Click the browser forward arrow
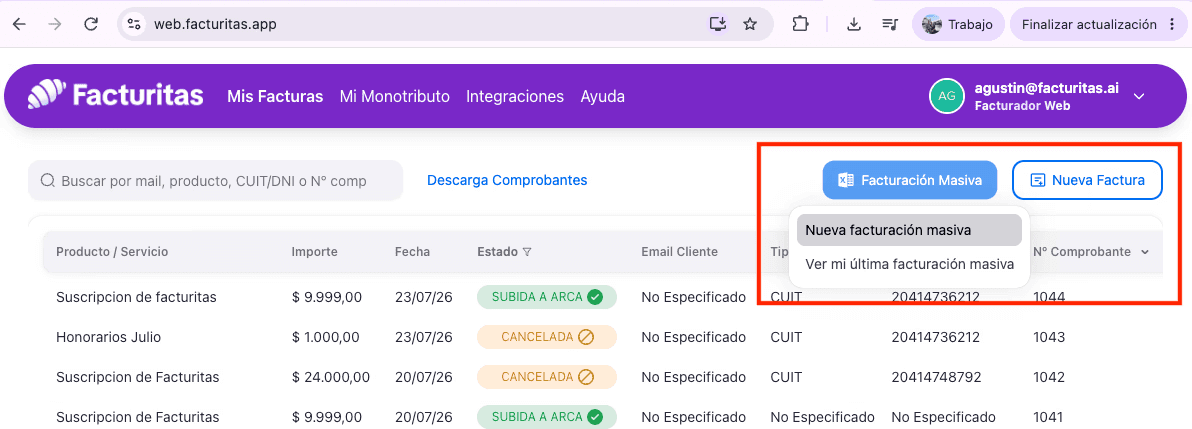Image resolution: width=1192 pixels, height=429 pixels. coord(55,24)
